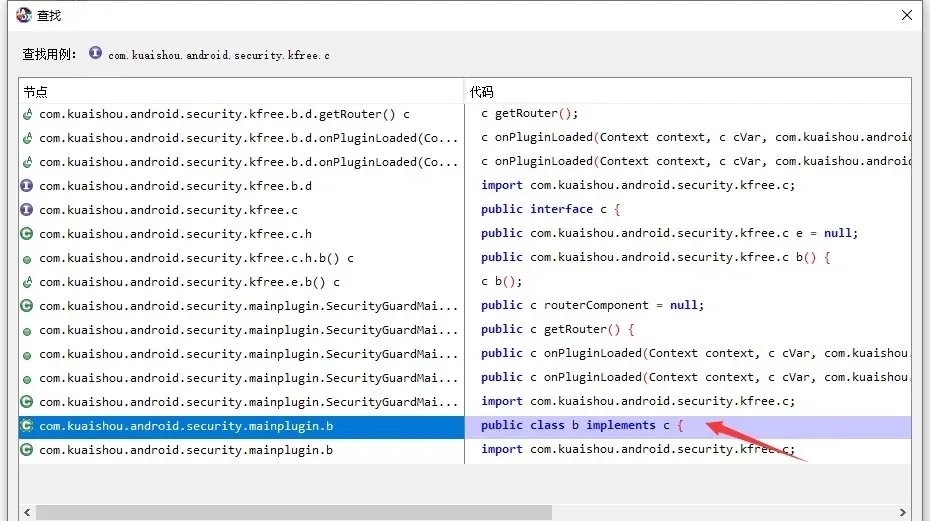
Task: Sort by the 代码 column header
Action: coord(687,91)
